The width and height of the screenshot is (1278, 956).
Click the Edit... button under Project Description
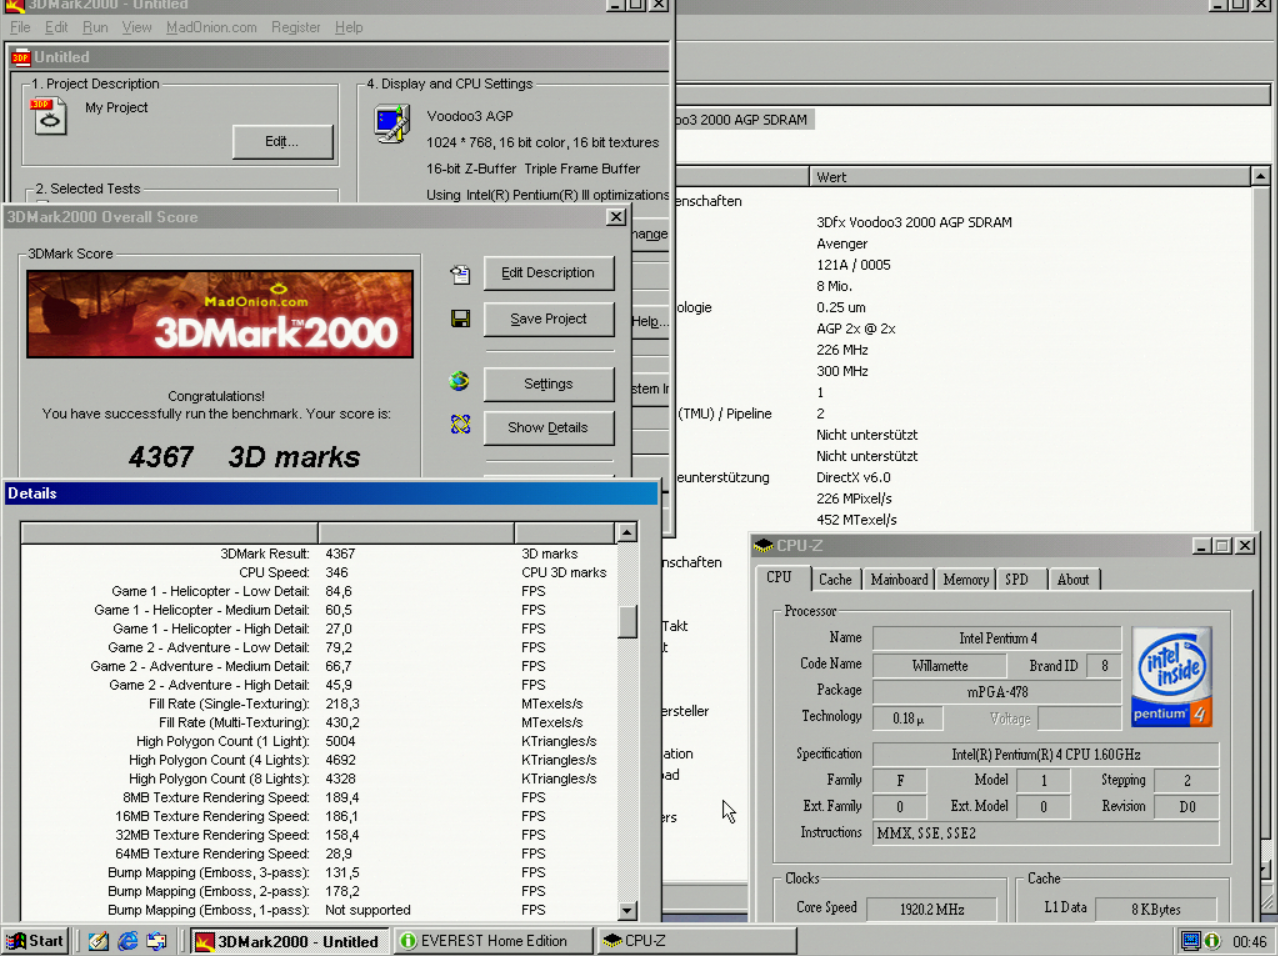(x=282, y=142)
